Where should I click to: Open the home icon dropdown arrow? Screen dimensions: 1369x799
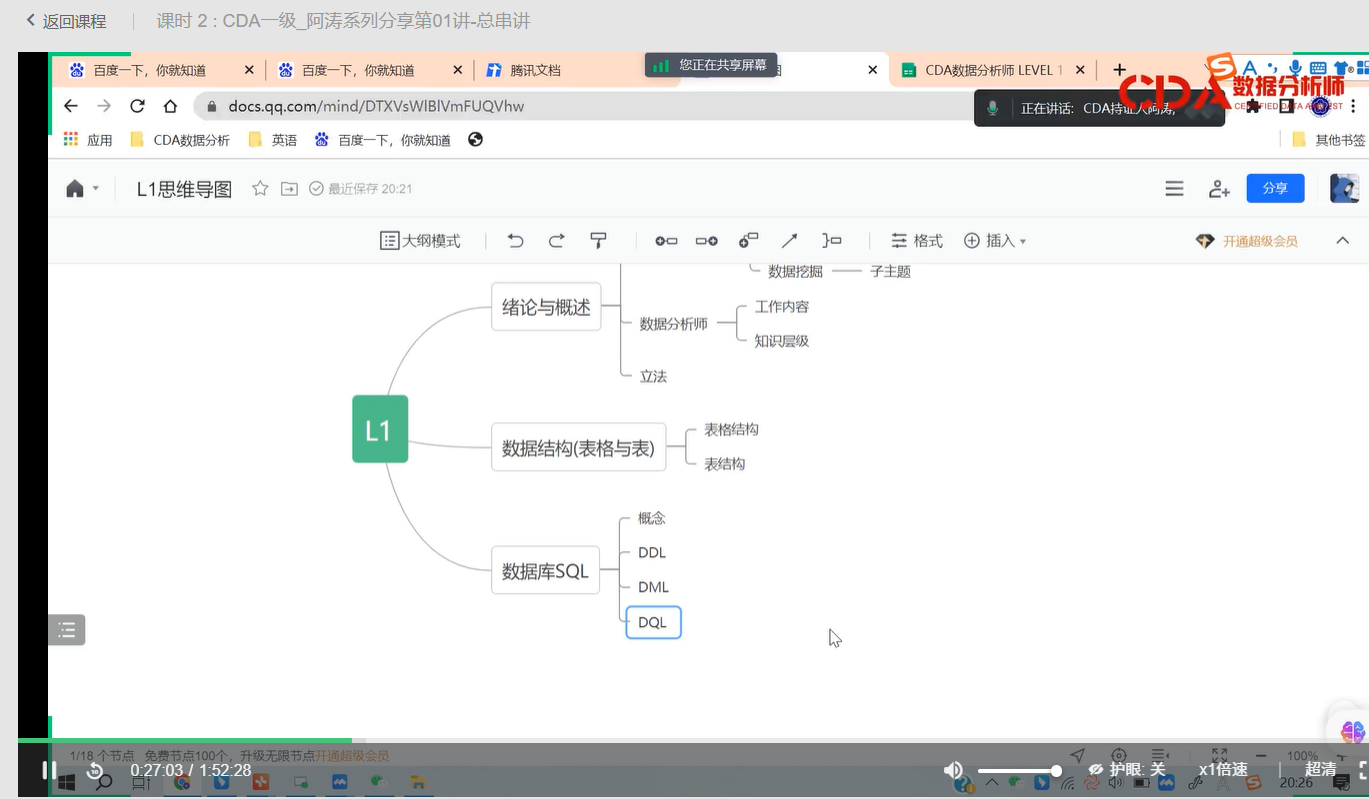96,189
